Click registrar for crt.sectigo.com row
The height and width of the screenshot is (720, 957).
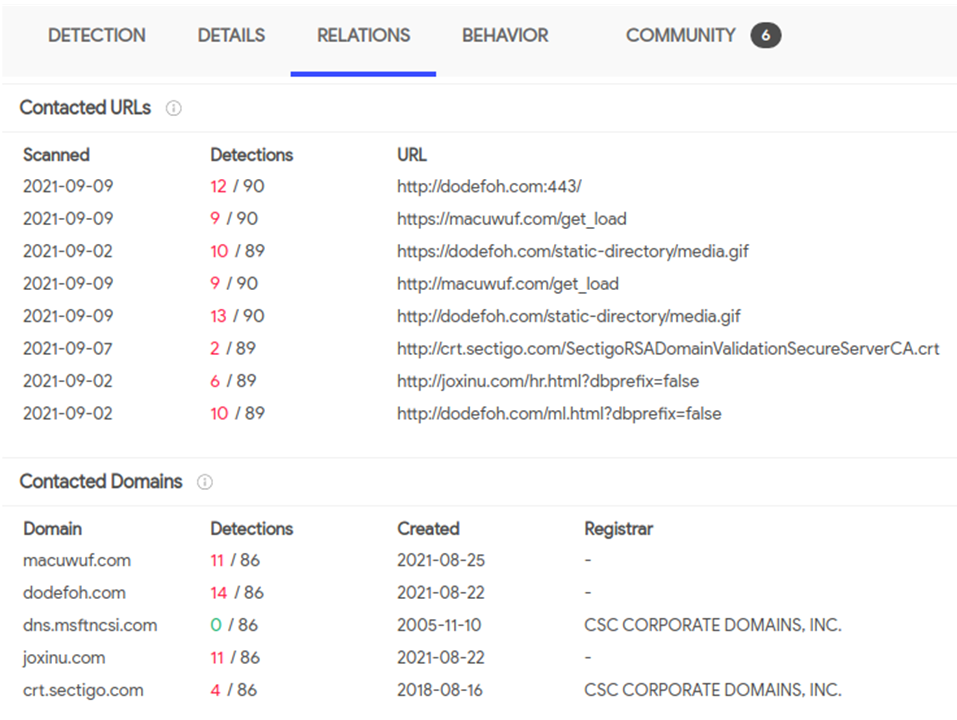click(x=713, y=690)
